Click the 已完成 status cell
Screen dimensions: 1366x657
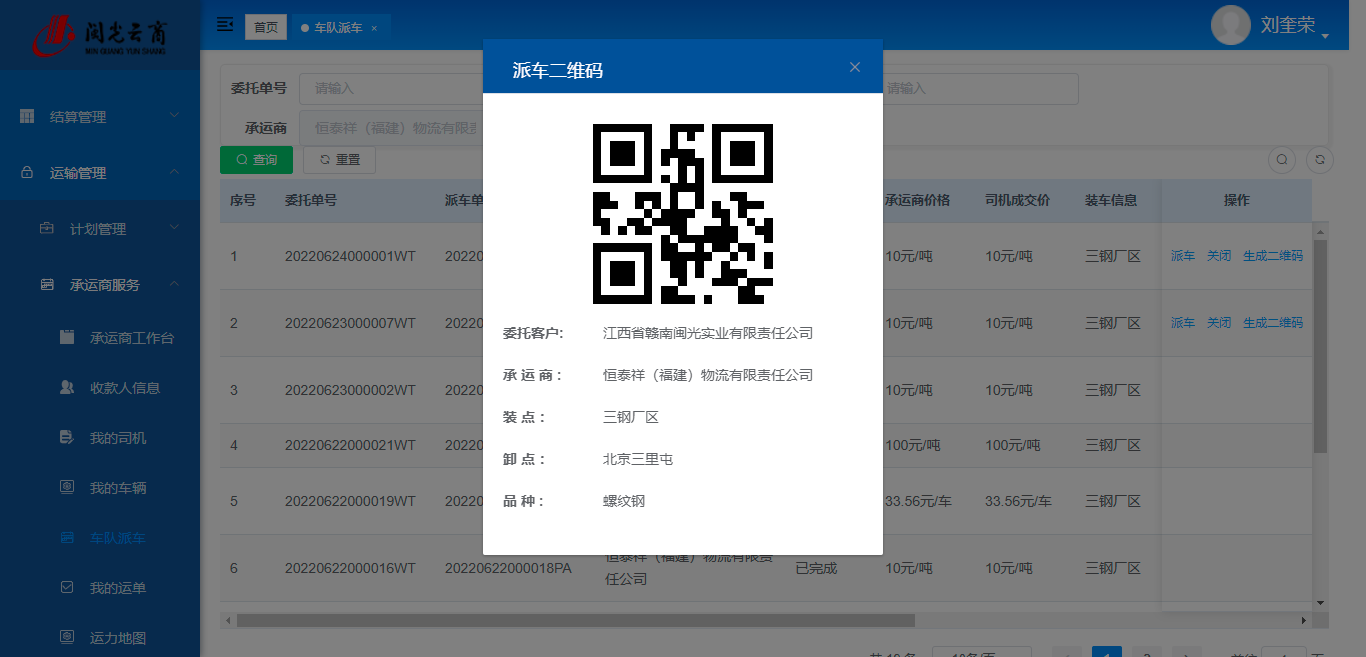(x=816, y=568)
